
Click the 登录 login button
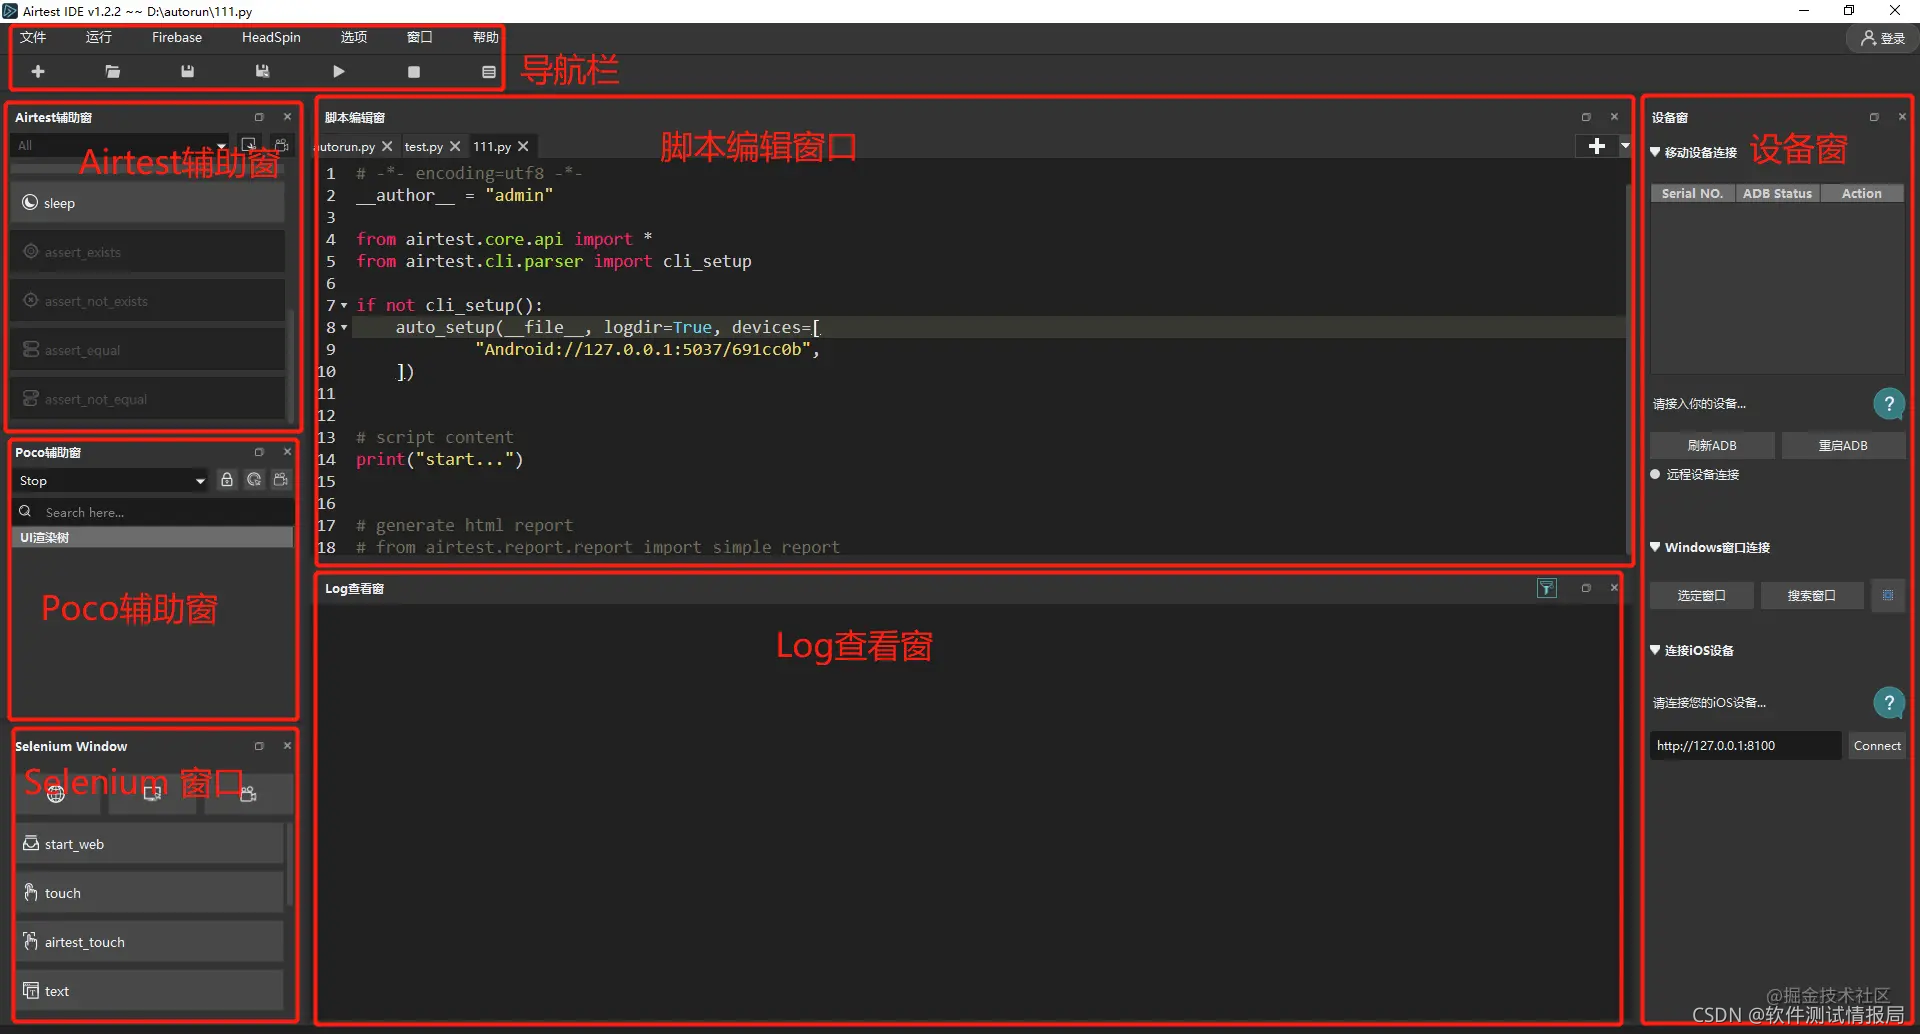coord(1882,38)
